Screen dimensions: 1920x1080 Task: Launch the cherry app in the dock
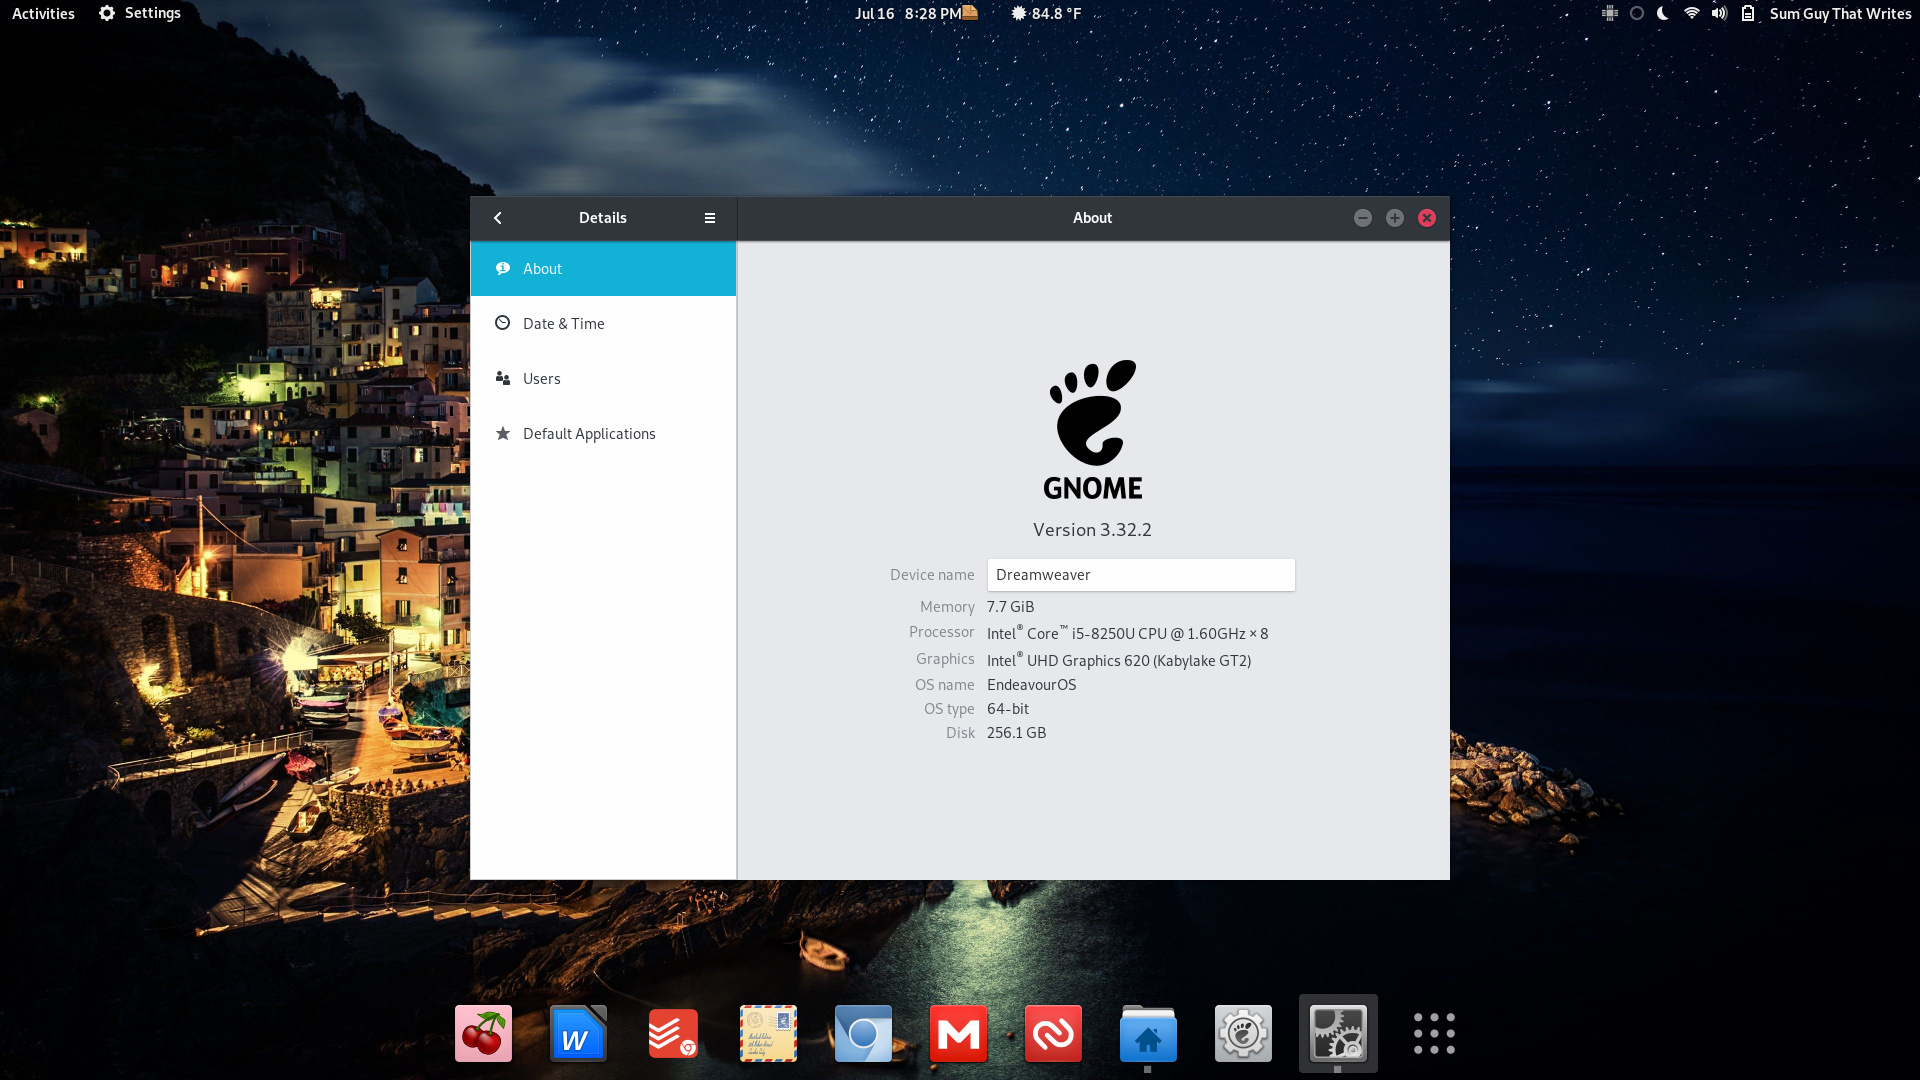(x=483, y=1033)
